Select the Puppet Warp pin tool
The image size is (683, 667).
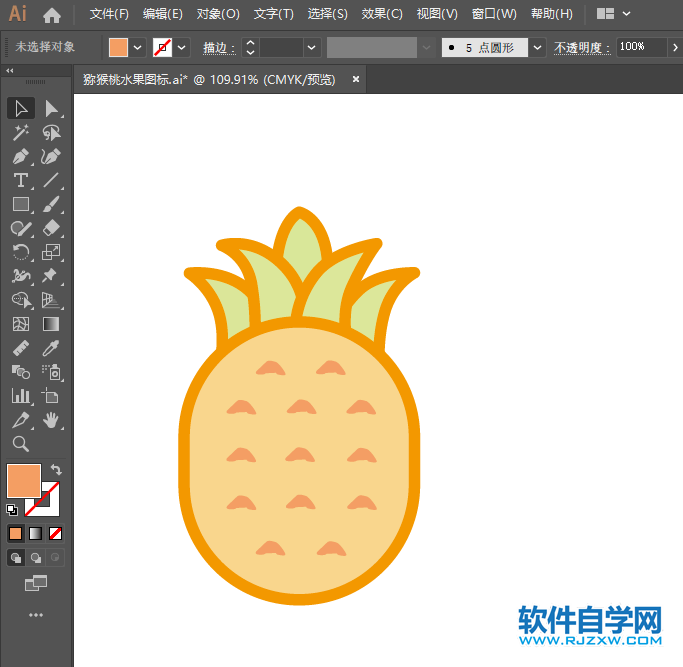point(51,276)
